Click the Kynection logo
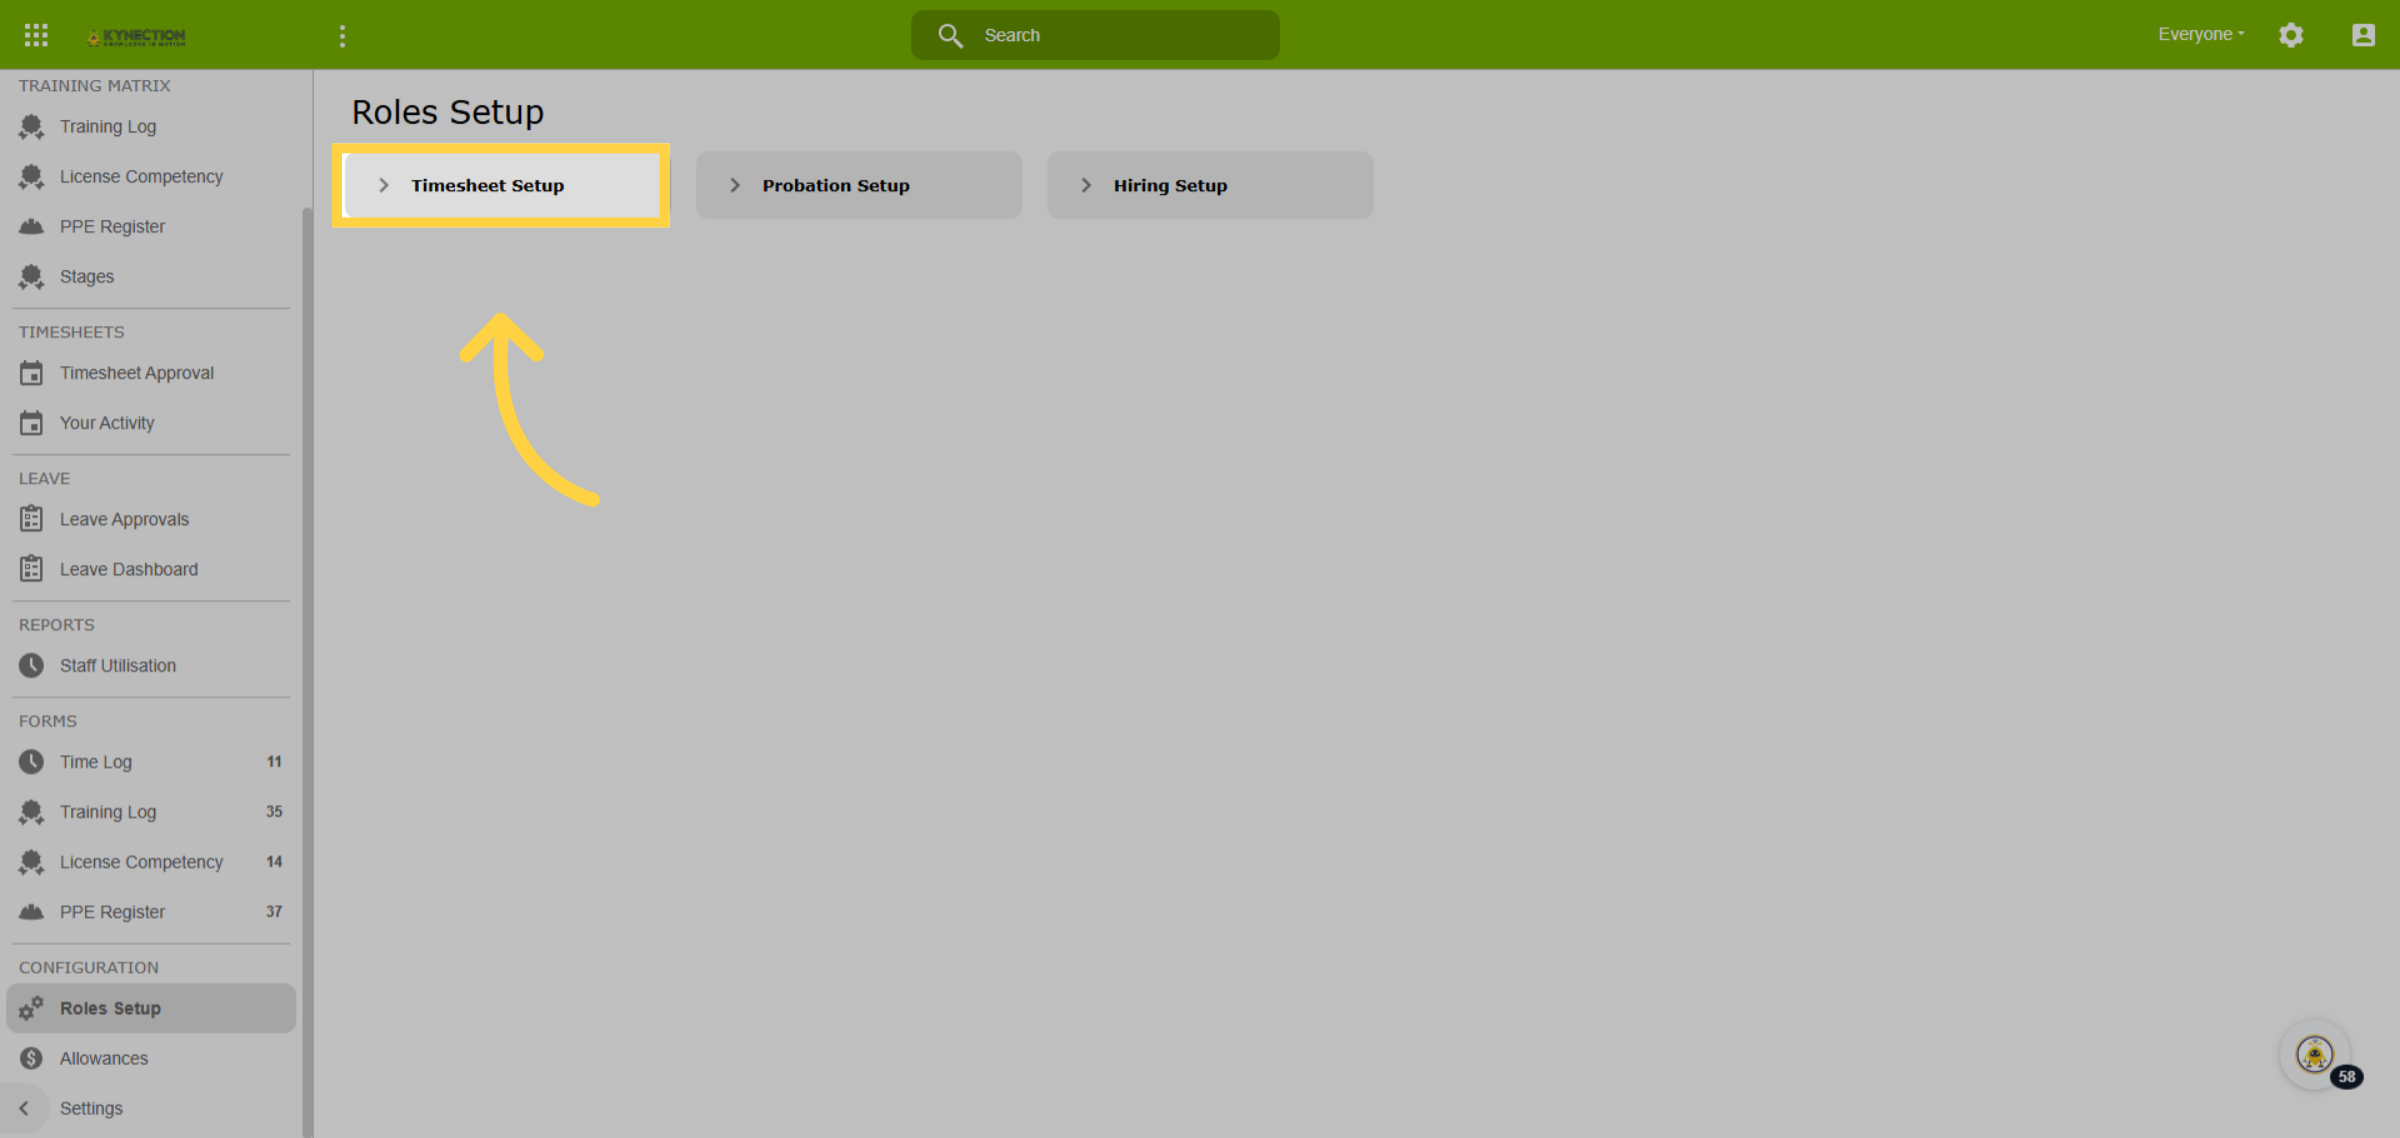 click(x=136, y=36)
